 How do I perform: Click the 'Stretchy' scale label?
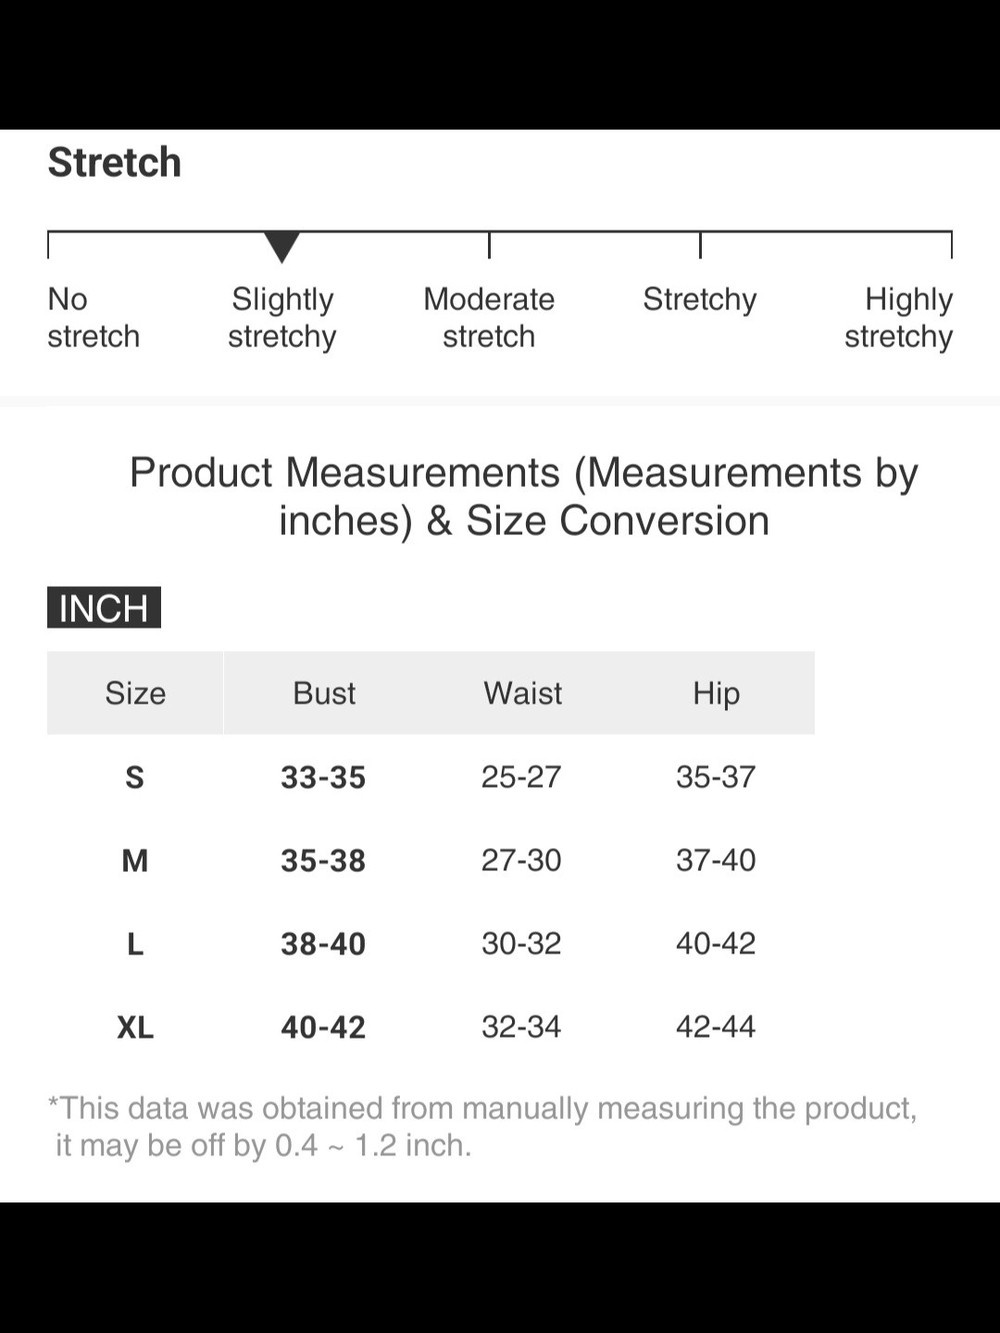pos(700,299)
